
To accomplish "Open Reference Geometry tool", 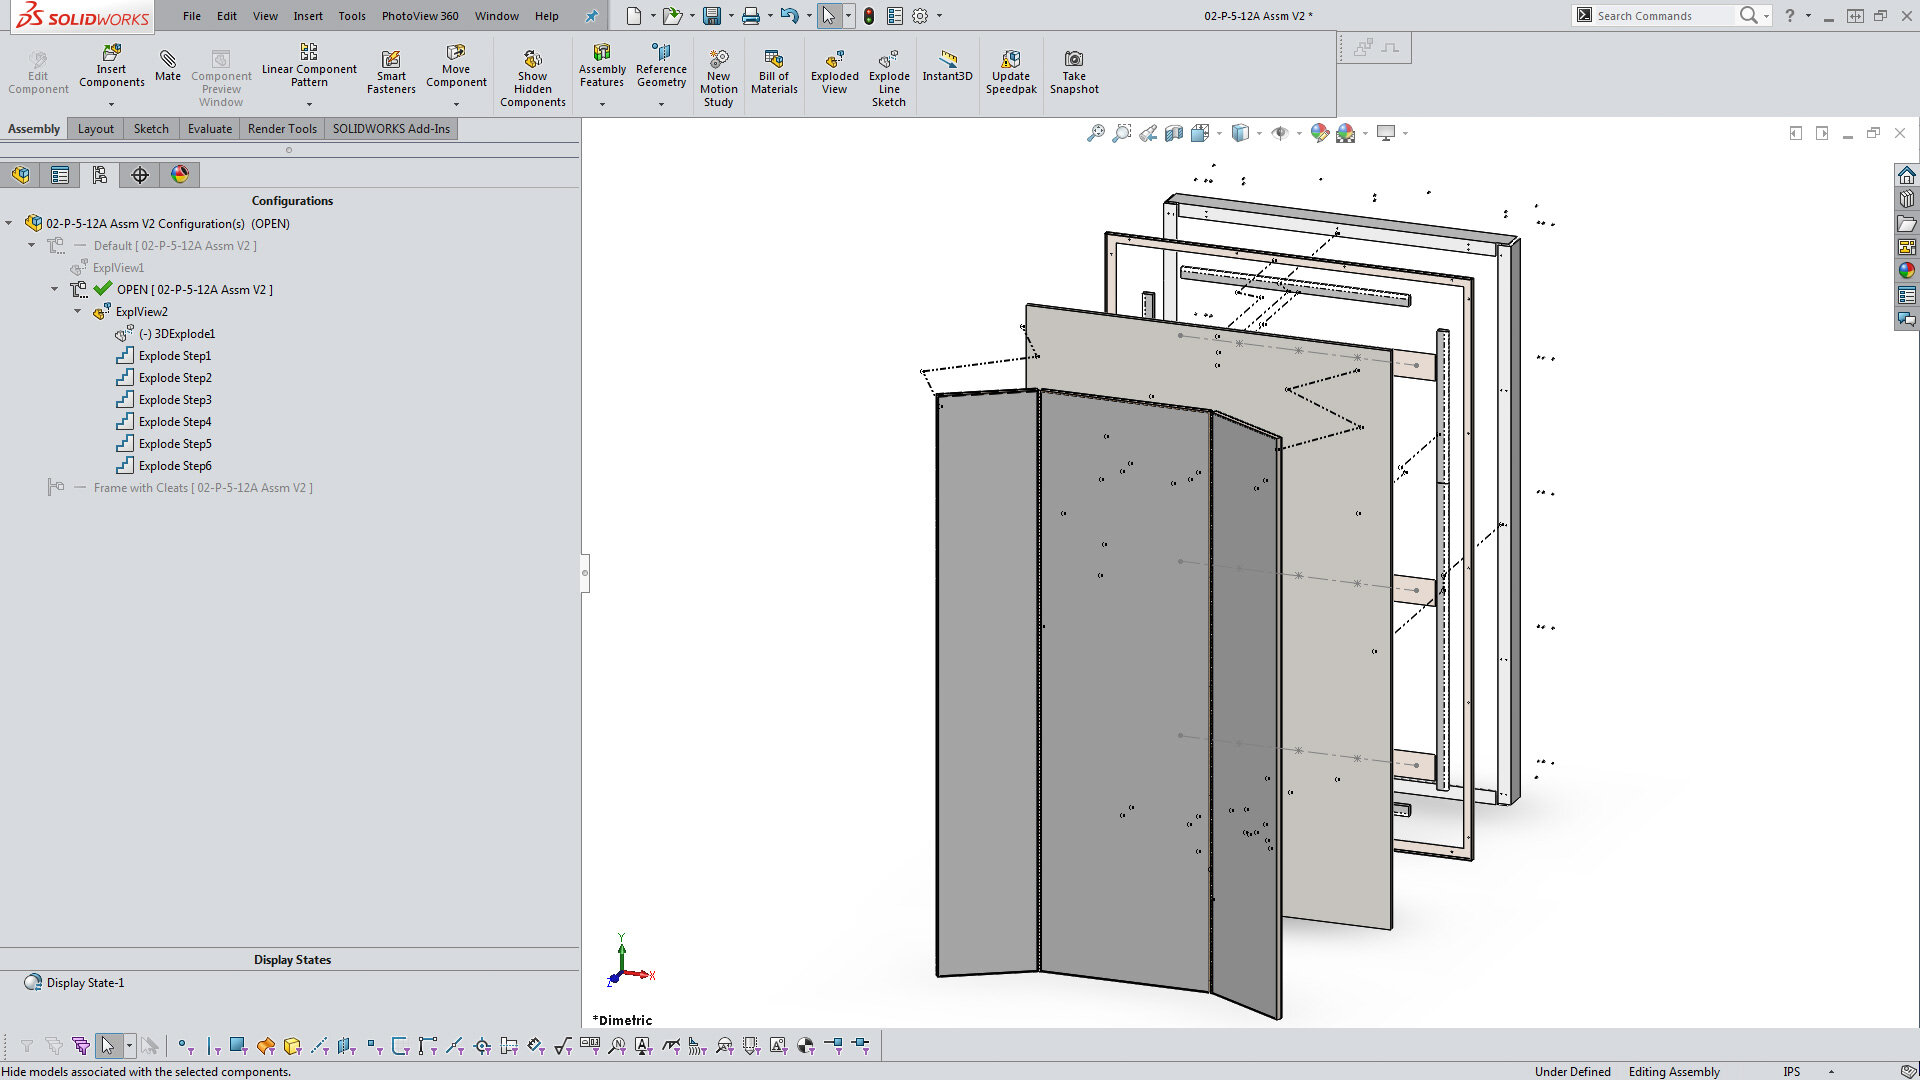I will tap(661, 66).
